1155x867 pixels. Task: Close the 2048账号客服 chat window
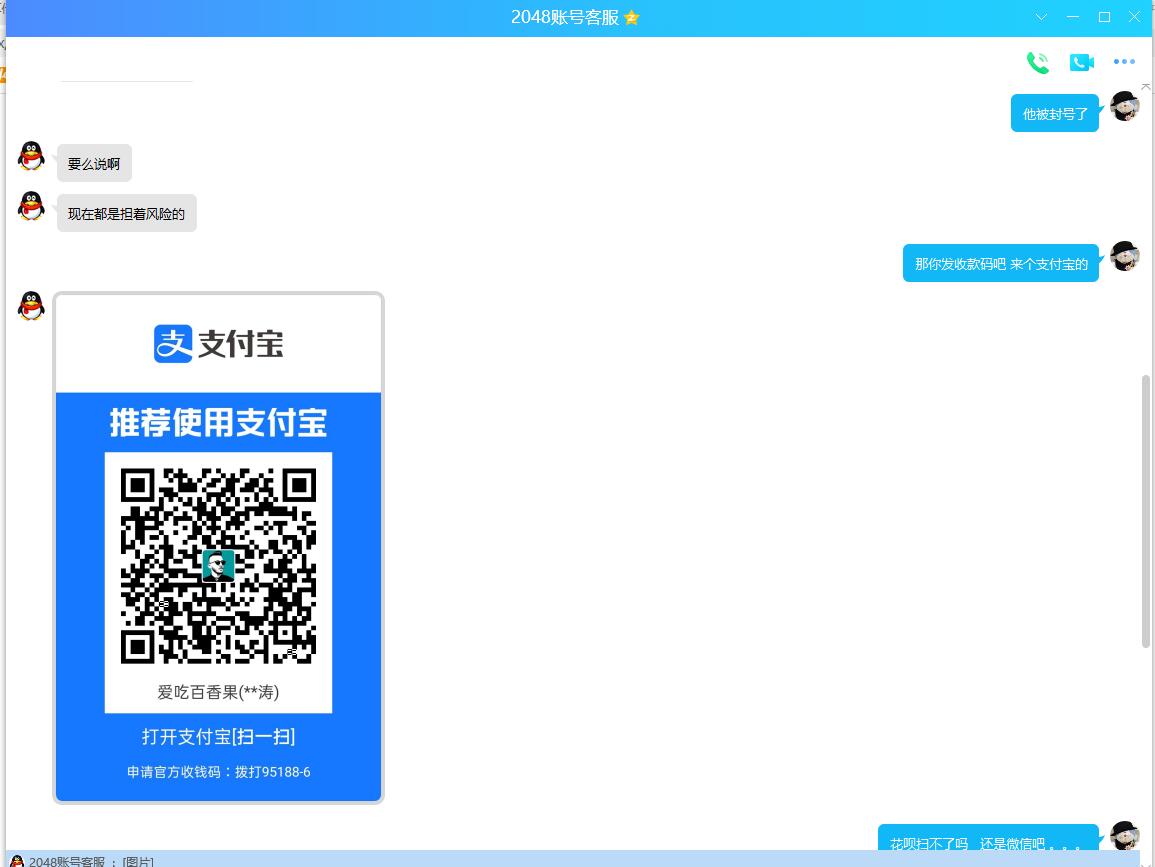tap(1134, 17)
